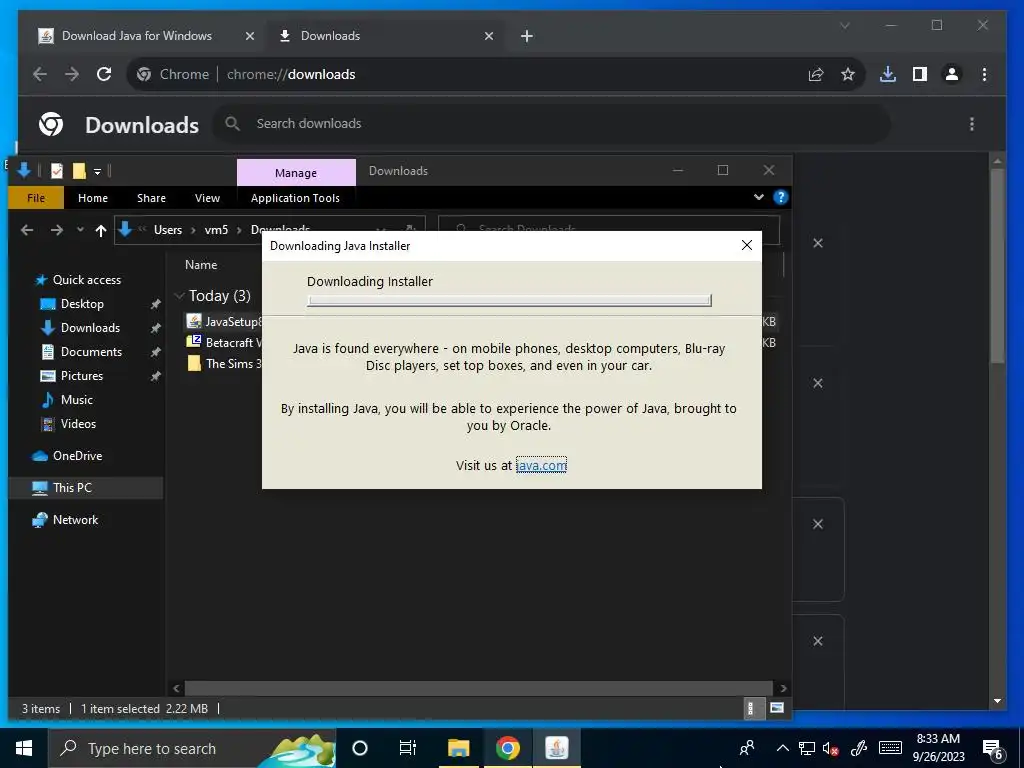Viewport: 1024px width, 768px height.
Task: Open Chrome profile icon
Action: (x=952, y=74)
